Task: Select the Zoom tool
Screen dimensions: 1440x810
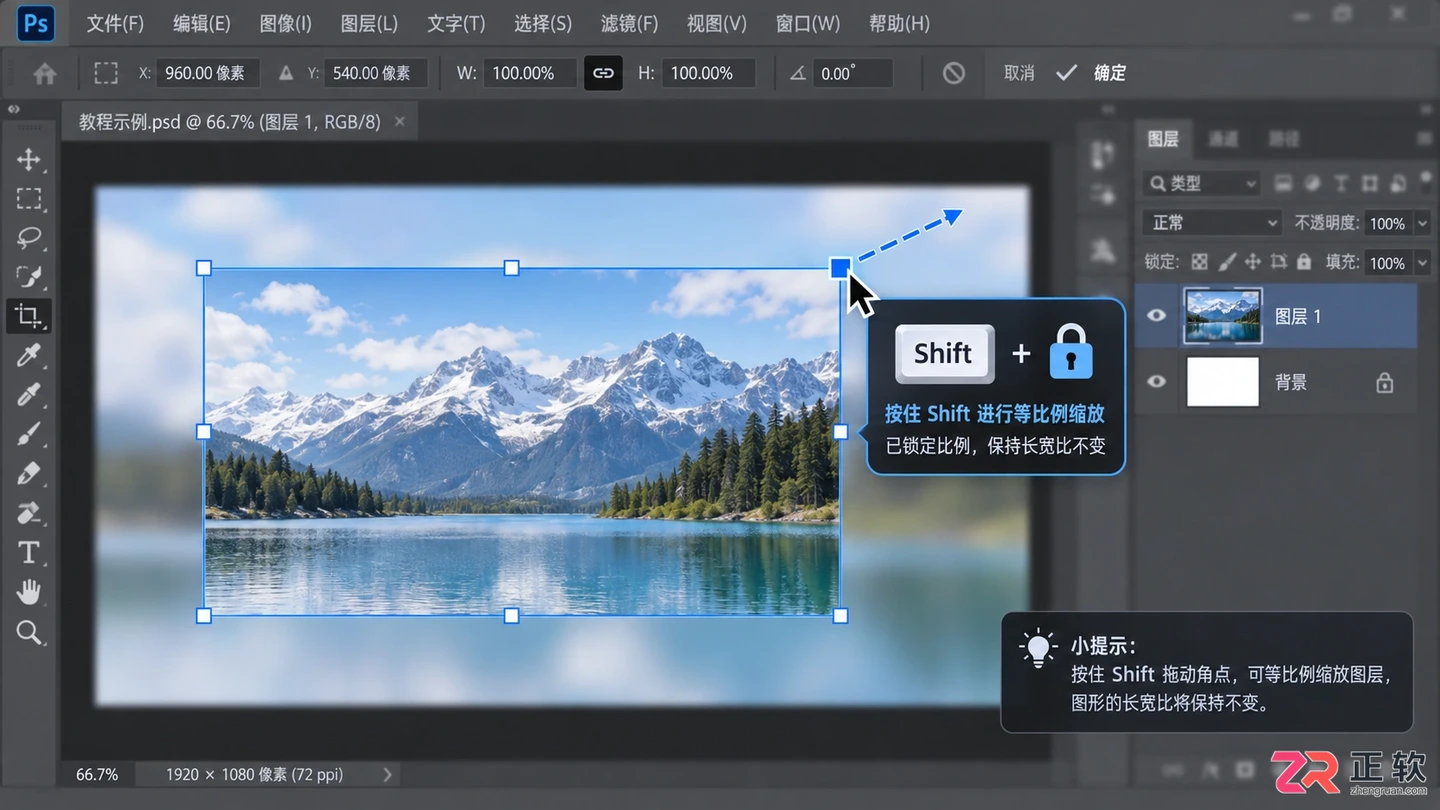Action: coord(28,632)
